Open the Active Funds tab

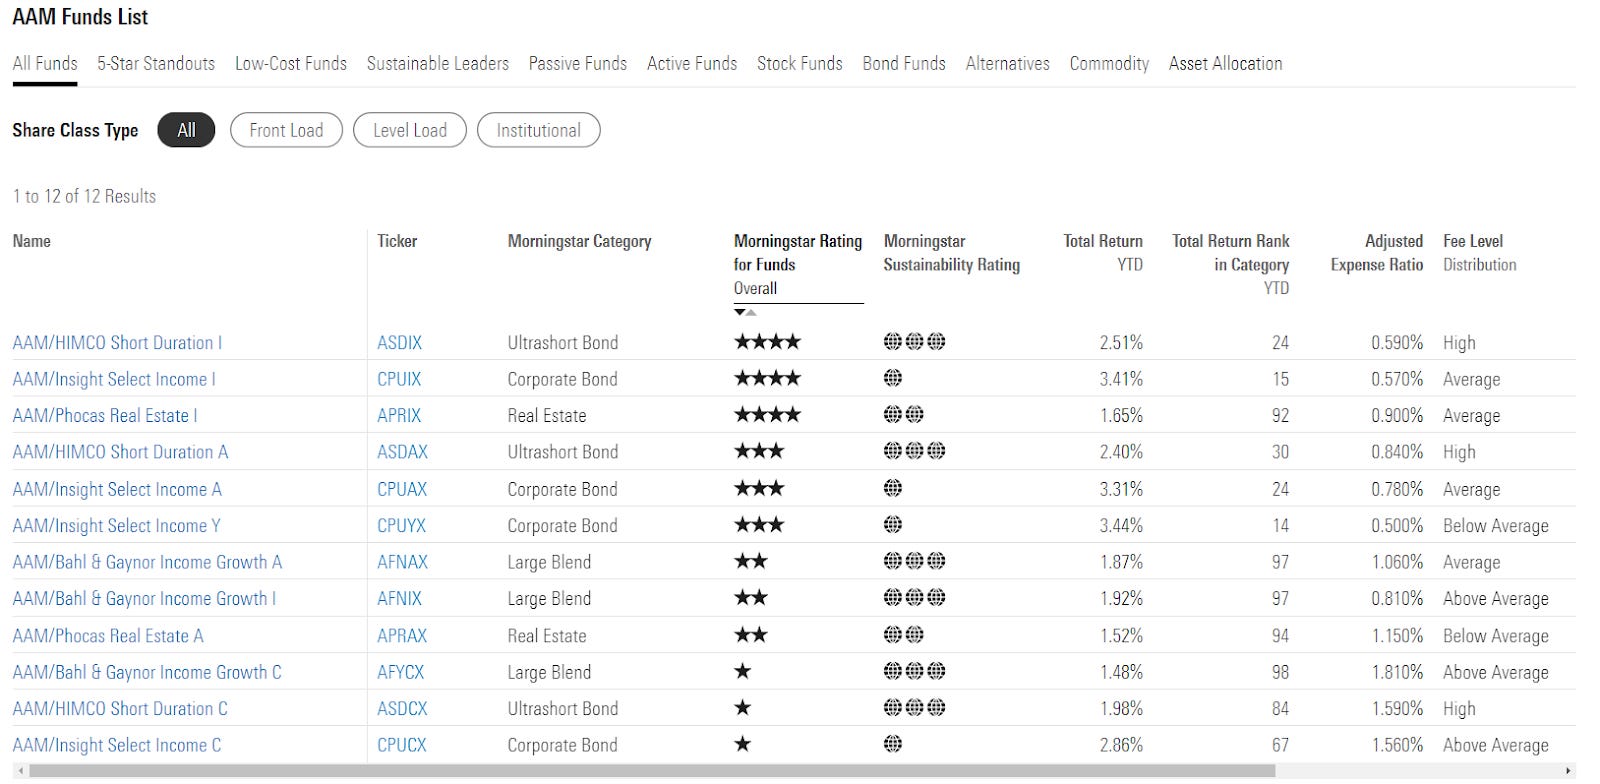click(x=692, y=63)
